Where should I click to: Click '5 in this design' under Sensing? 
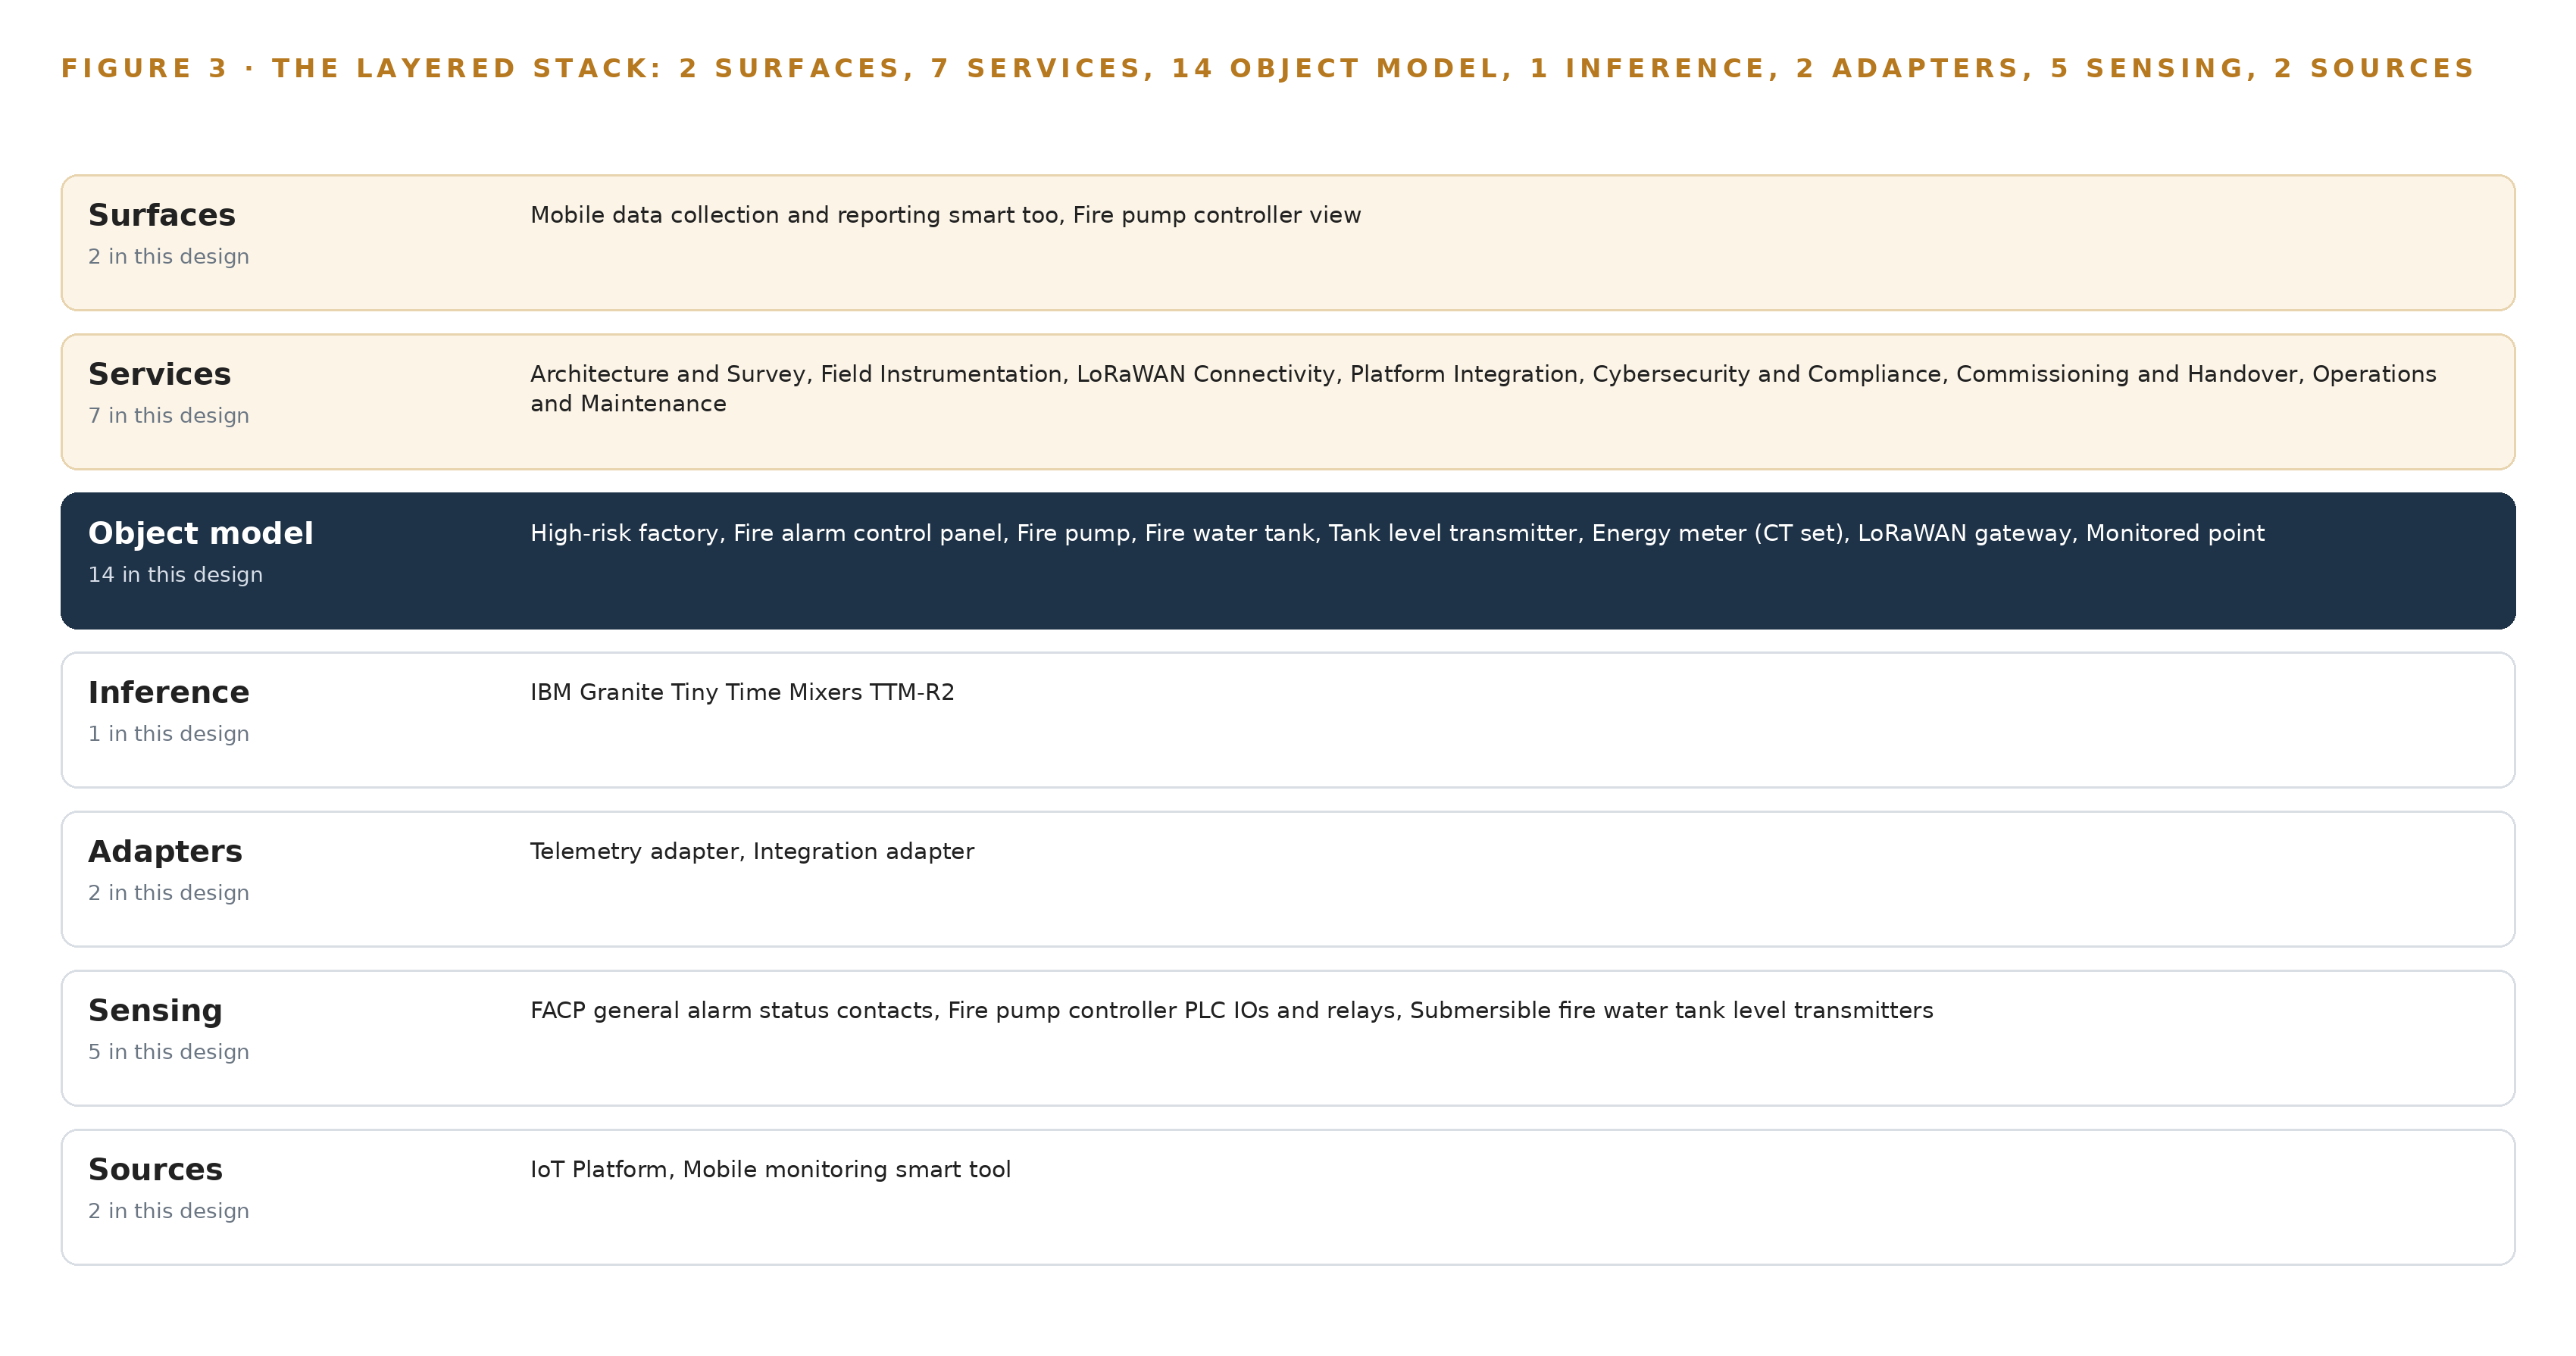(x=169, y=1052)
